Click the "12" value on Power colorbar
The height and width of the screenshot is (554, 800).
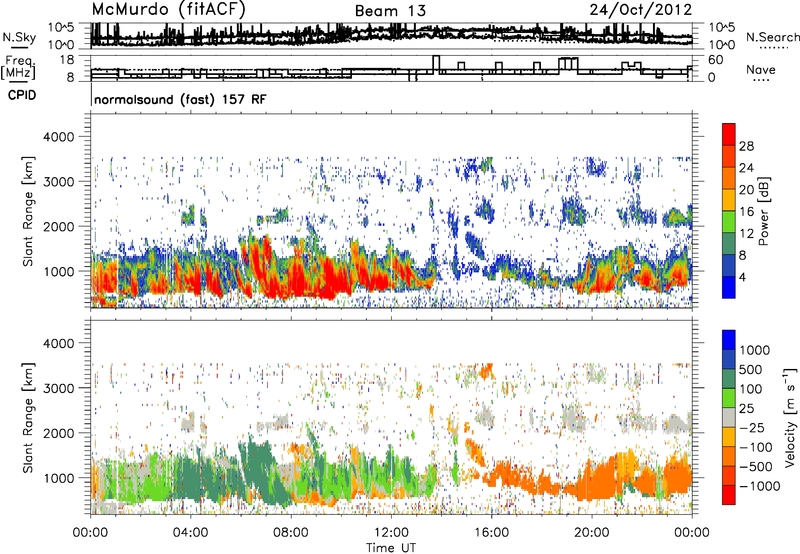point(746,234)
